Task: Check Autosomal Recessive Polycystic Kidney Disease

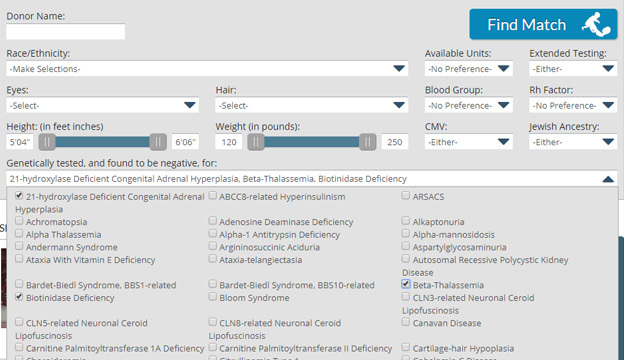Action: click(406, 259)
